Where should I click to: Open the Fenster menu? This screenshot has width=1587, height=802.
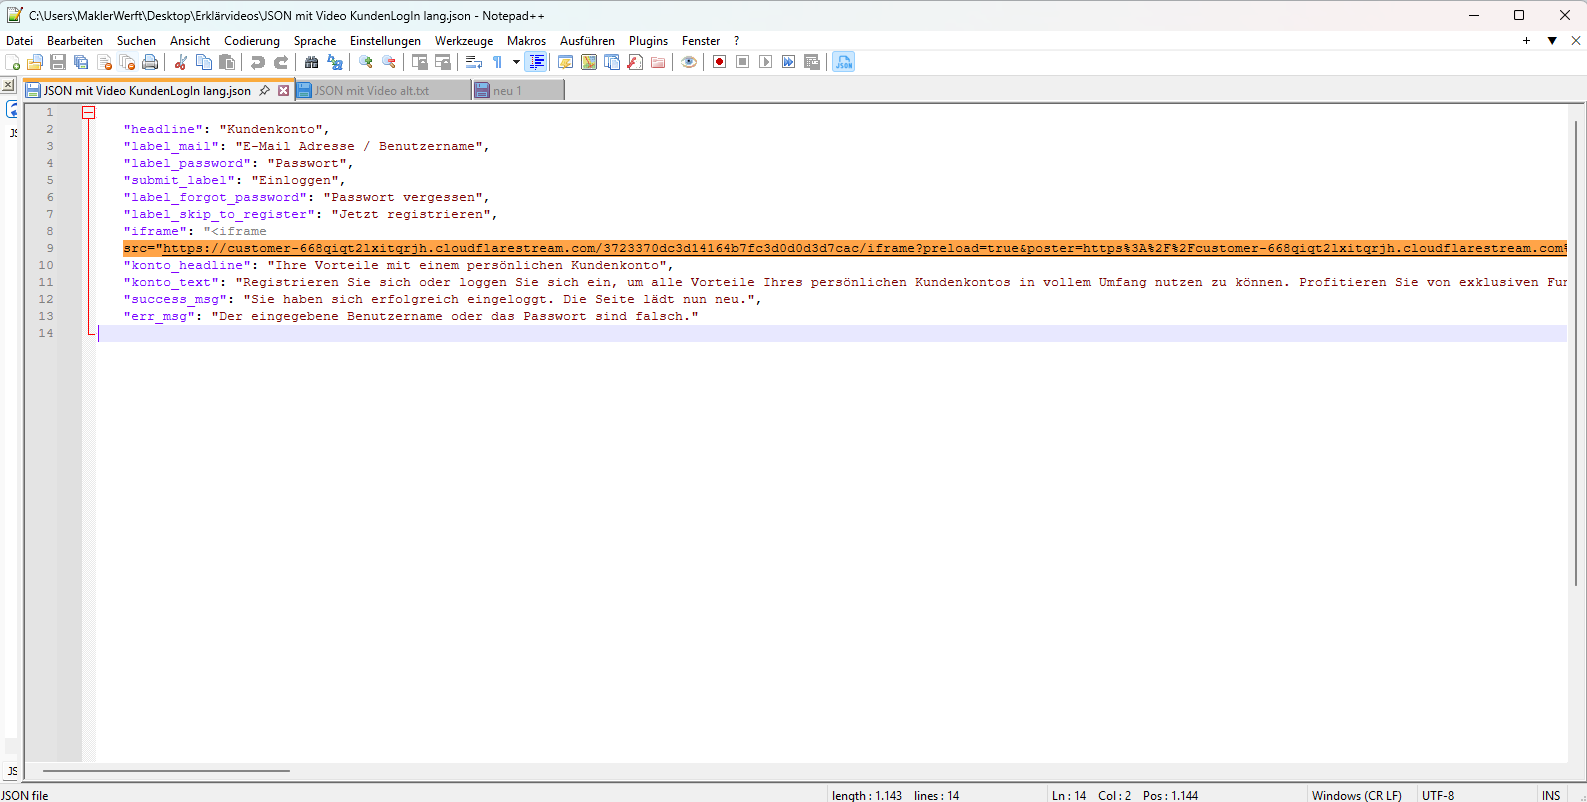[701, 41]
